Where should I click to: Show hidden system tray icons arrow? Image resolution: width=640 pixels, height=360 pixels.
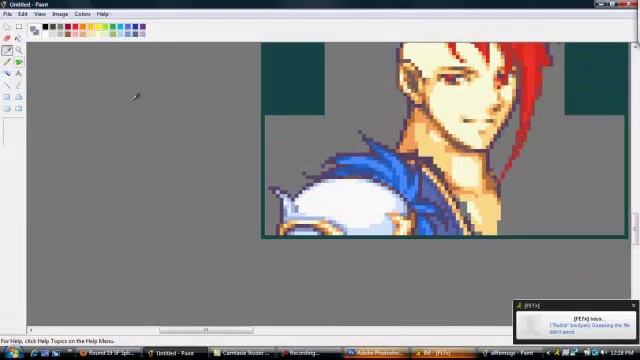pyautogui.click(x=548, y=353)
